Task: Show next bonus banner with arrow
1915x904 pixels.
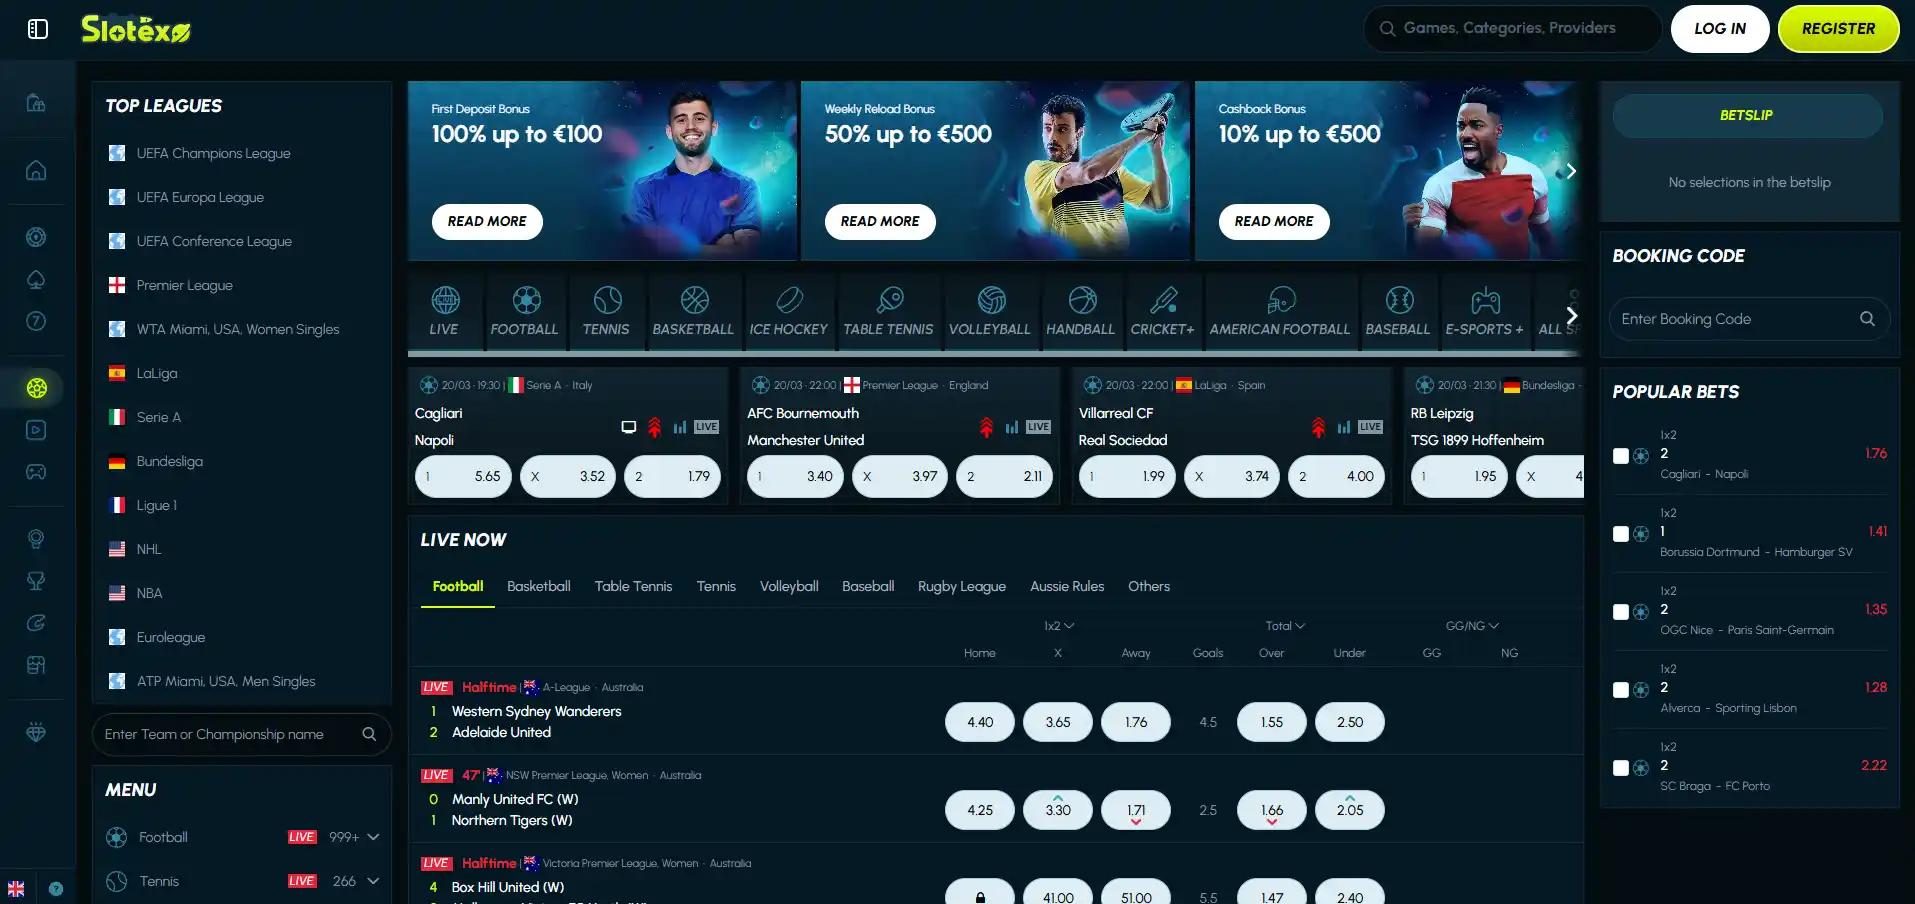Action: [1571, 171]
